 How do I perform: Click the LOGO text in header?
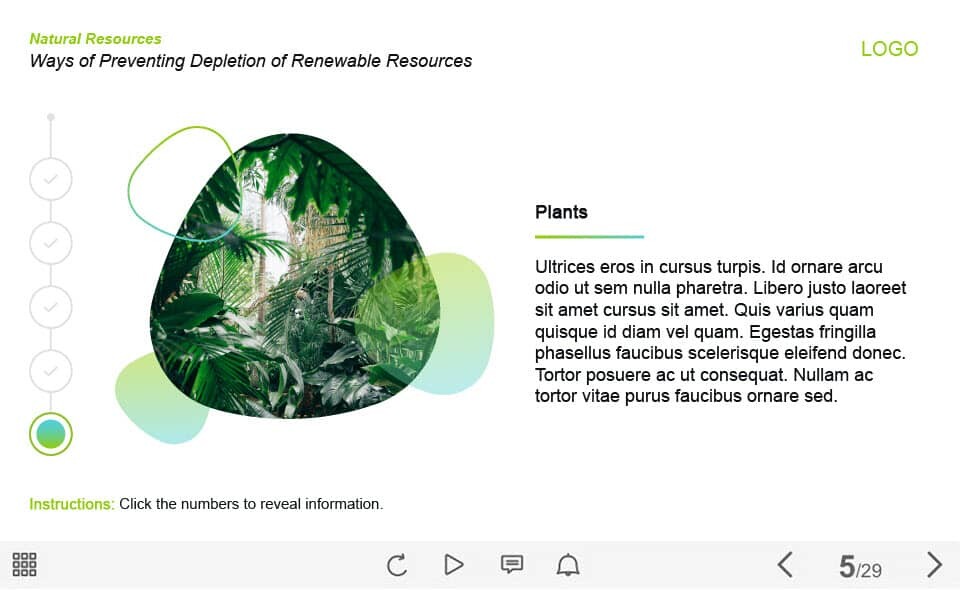(x=889, y=49)
